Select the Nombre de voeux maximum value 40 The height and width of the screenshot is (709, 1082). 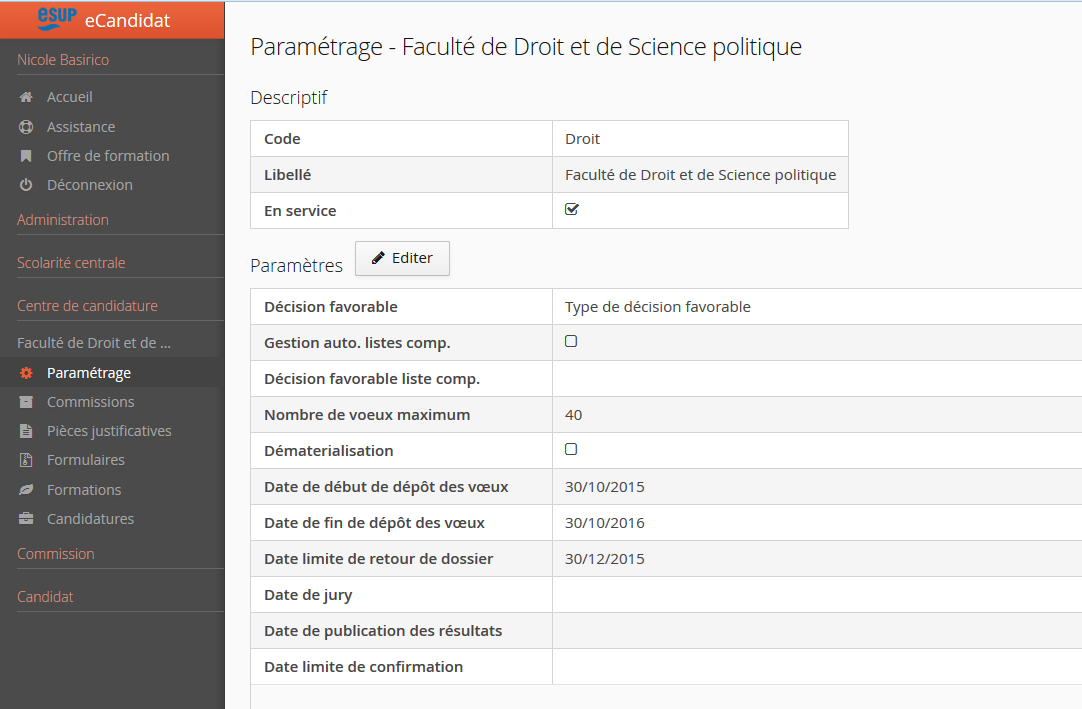coord(573,415)
